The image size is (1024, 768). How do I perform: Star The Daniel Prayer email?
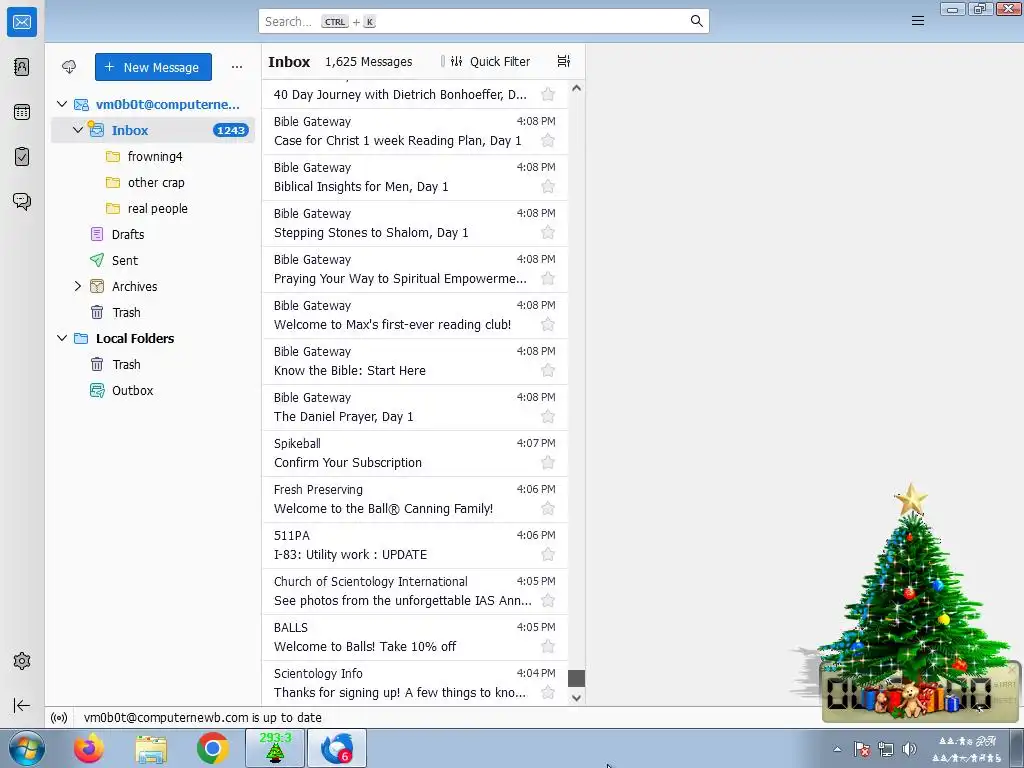[548, 417]
